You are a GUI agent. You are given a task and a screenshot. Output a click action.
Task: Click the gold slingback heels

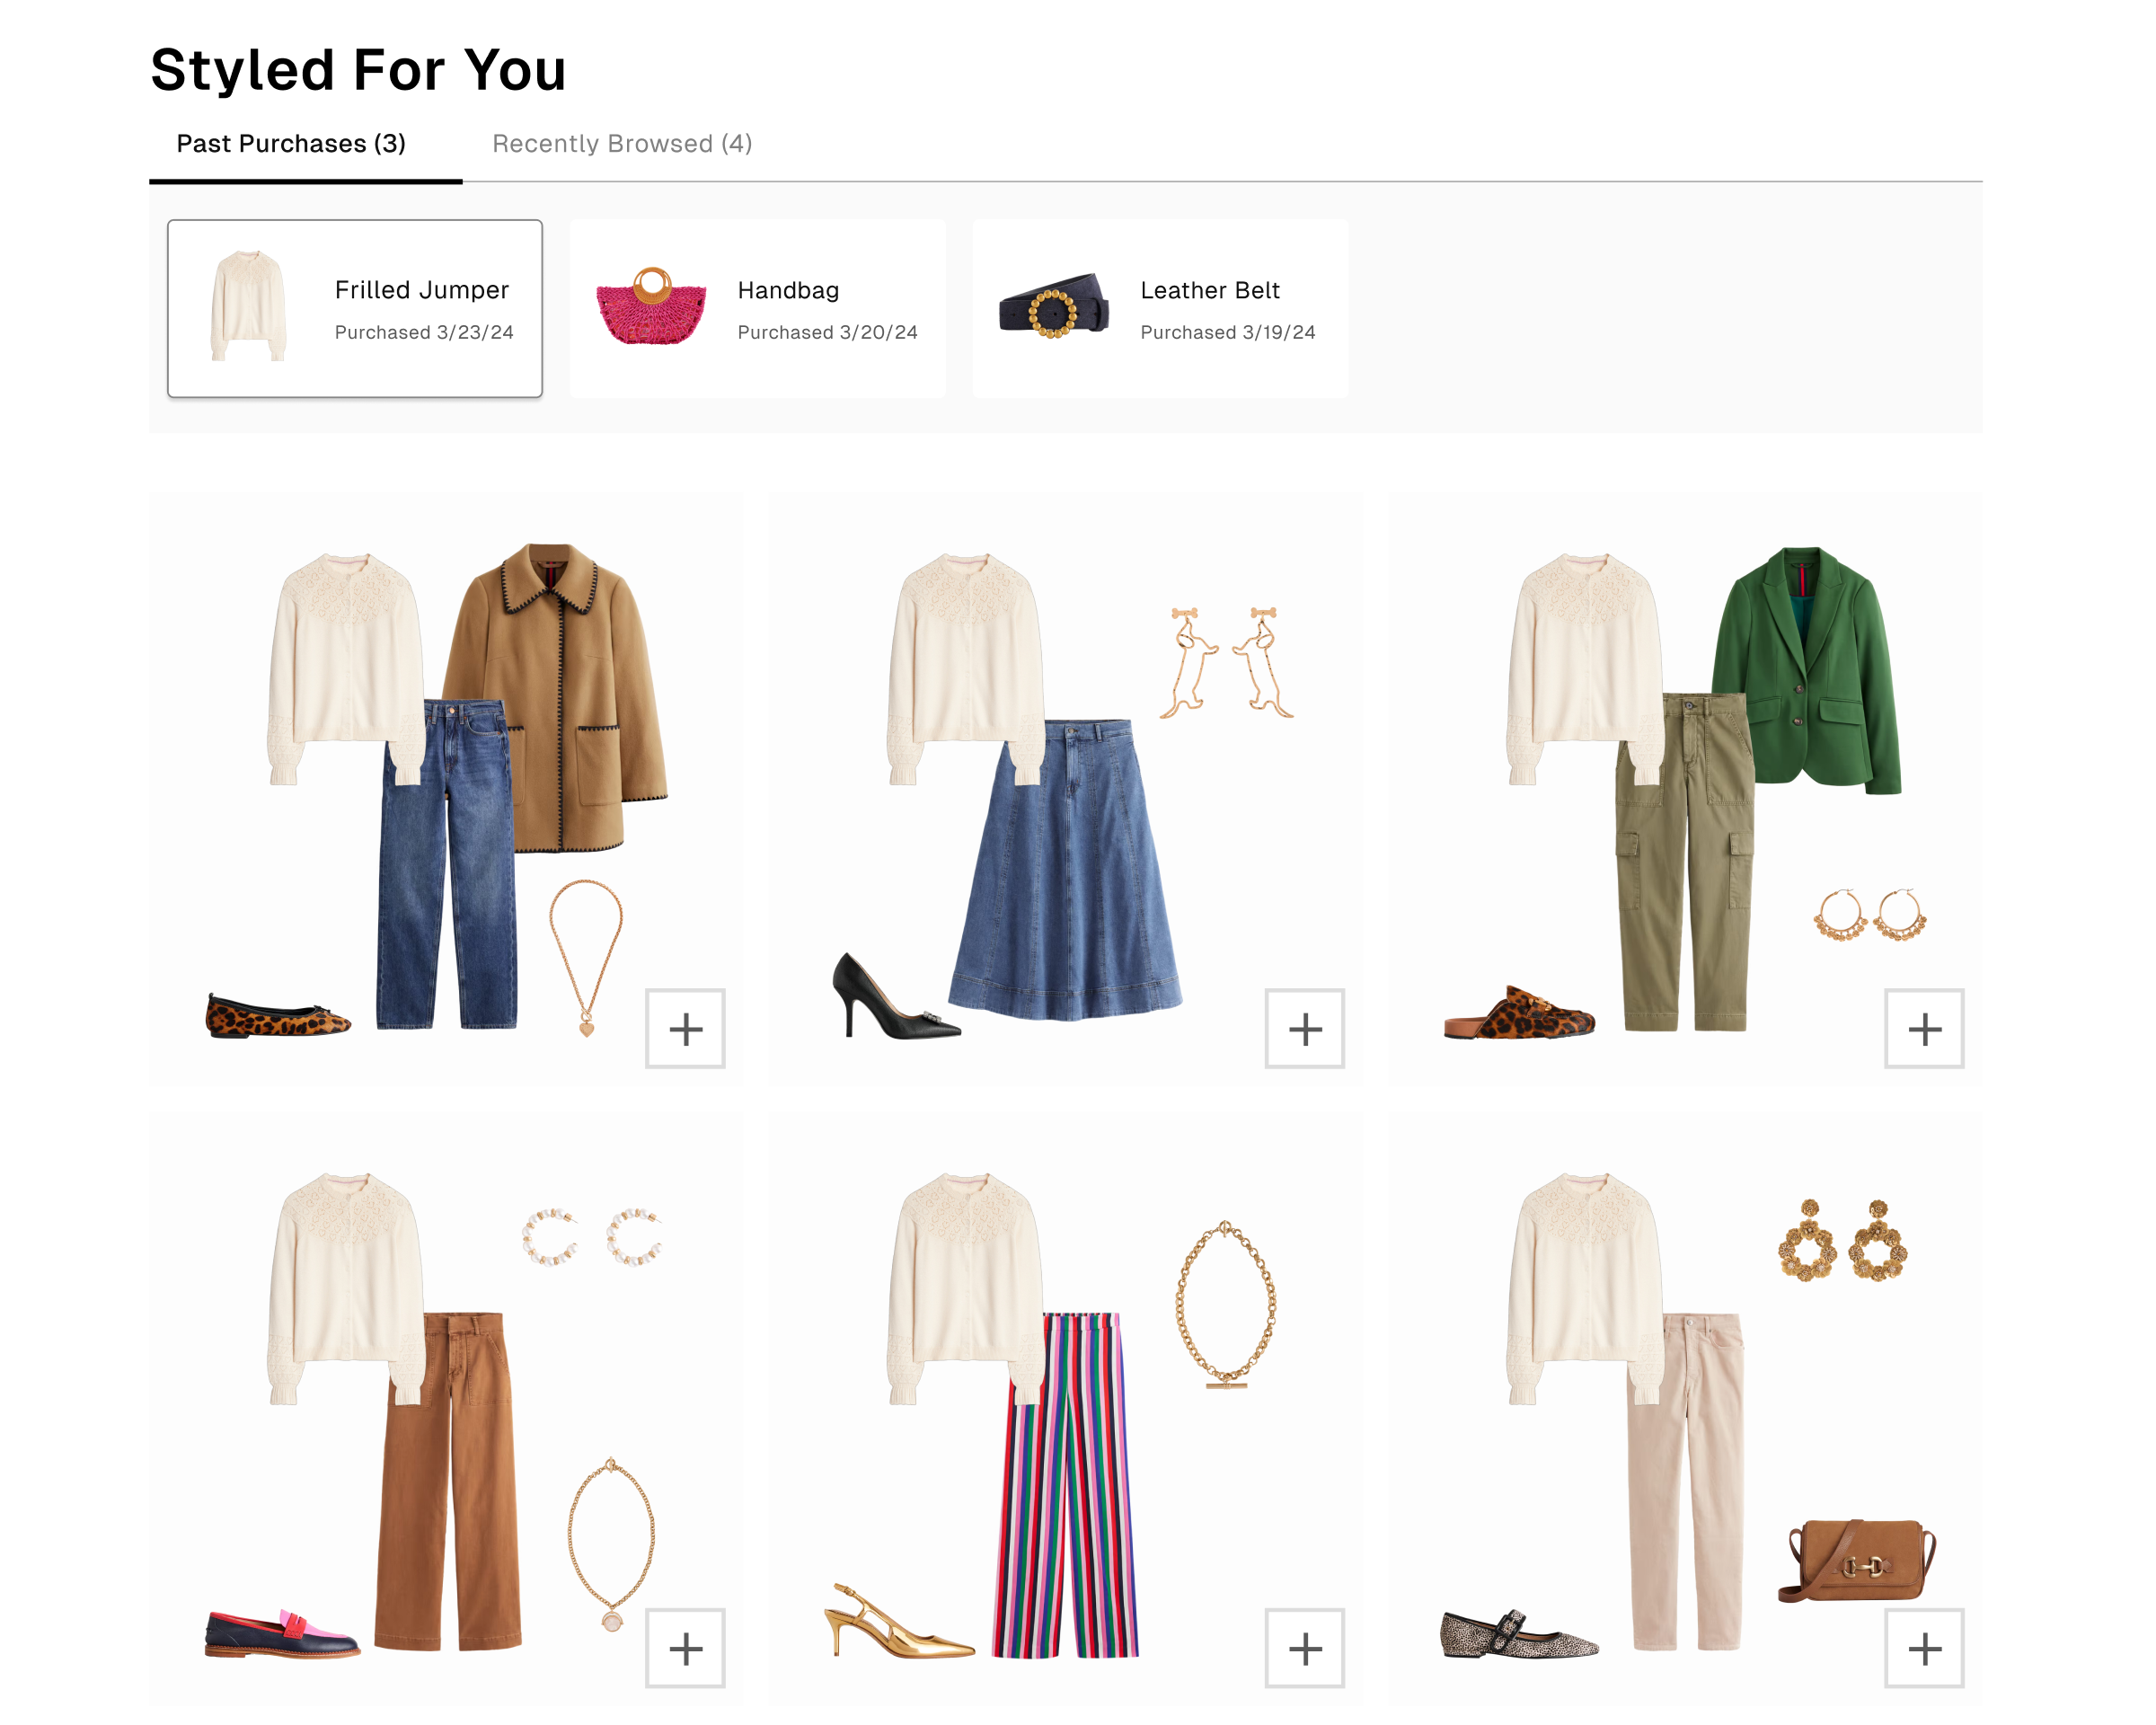coord(898,1620)
